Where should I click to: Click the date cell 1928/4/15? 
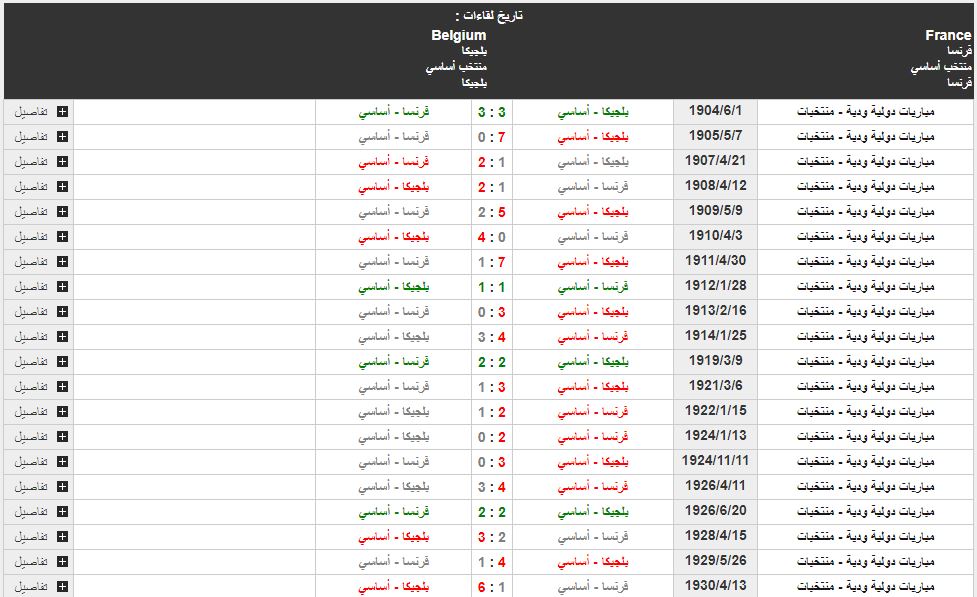coord(715,535)
